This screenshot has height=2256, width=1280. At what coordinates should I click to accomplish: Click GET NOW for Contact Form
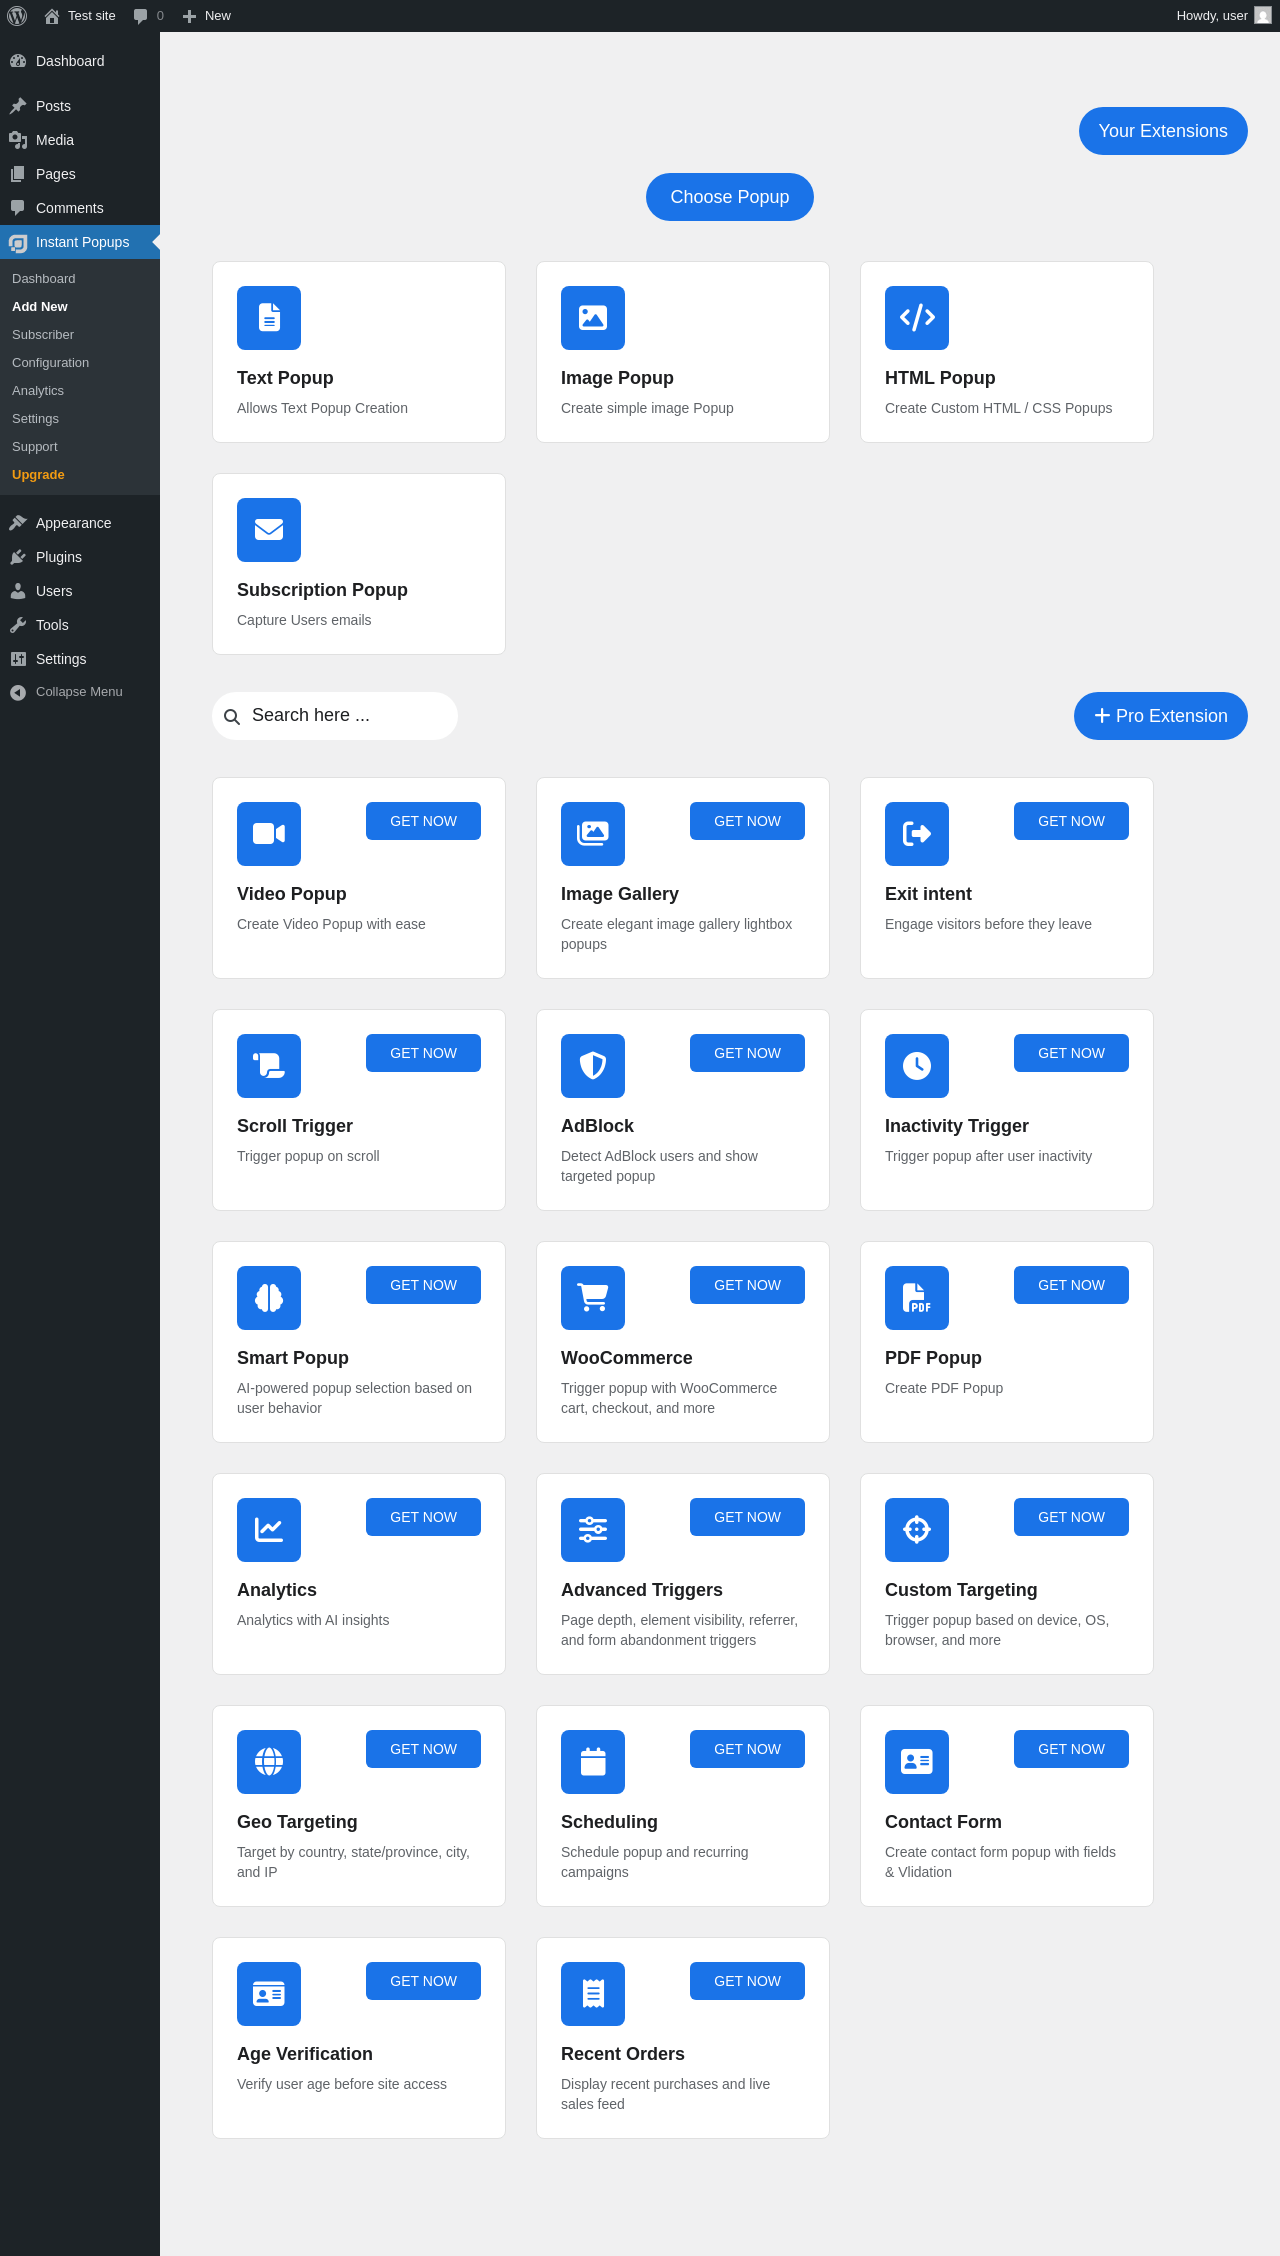click(x=1071, y=1749)
